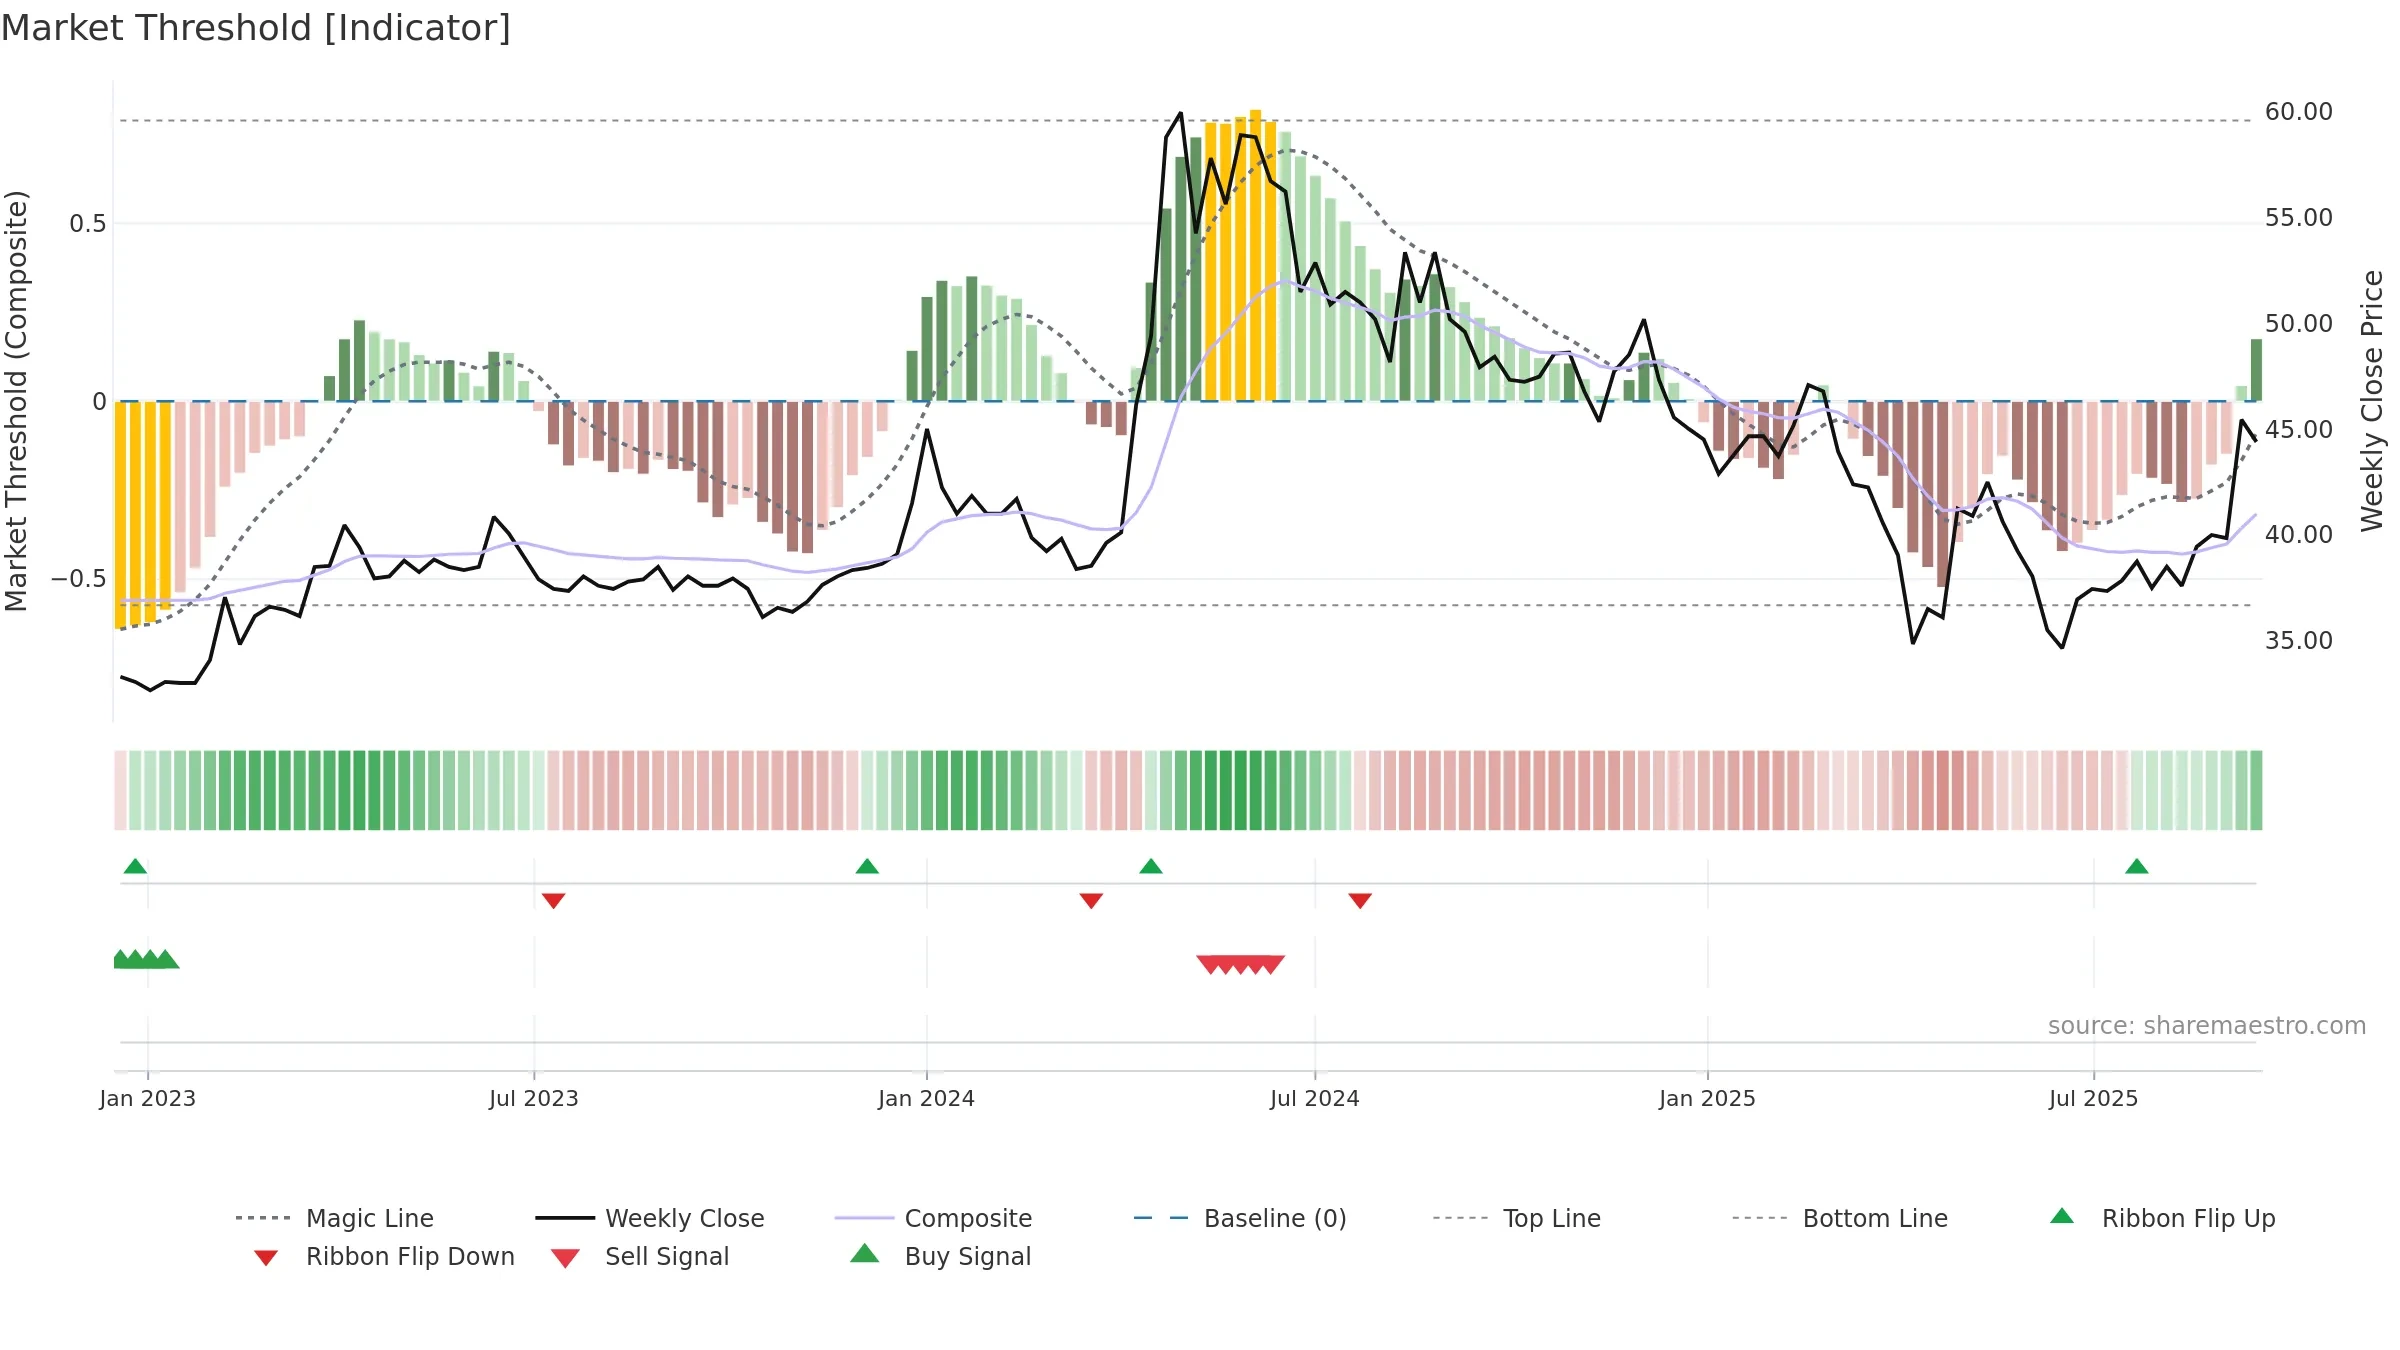
Task: Click the green Ribbon Flip Up legend triangle
Action: (2062, 1216)
